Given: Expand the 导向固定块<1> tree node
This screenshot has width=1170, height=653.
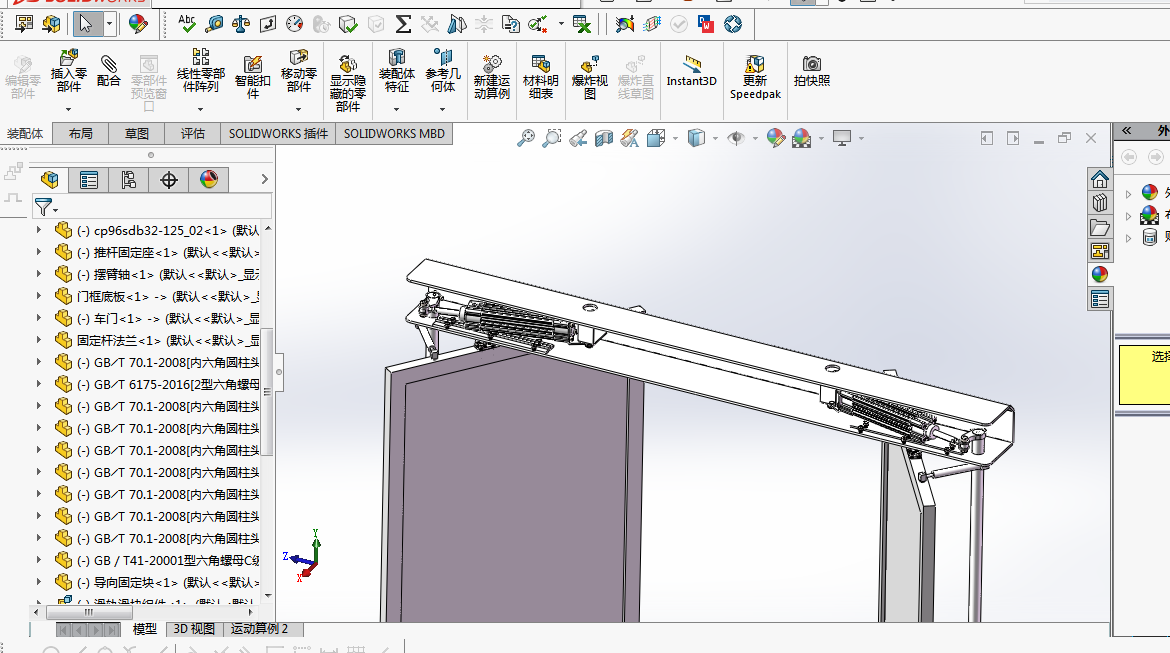Looking at the screenshot, I should (x=39, y=581).
